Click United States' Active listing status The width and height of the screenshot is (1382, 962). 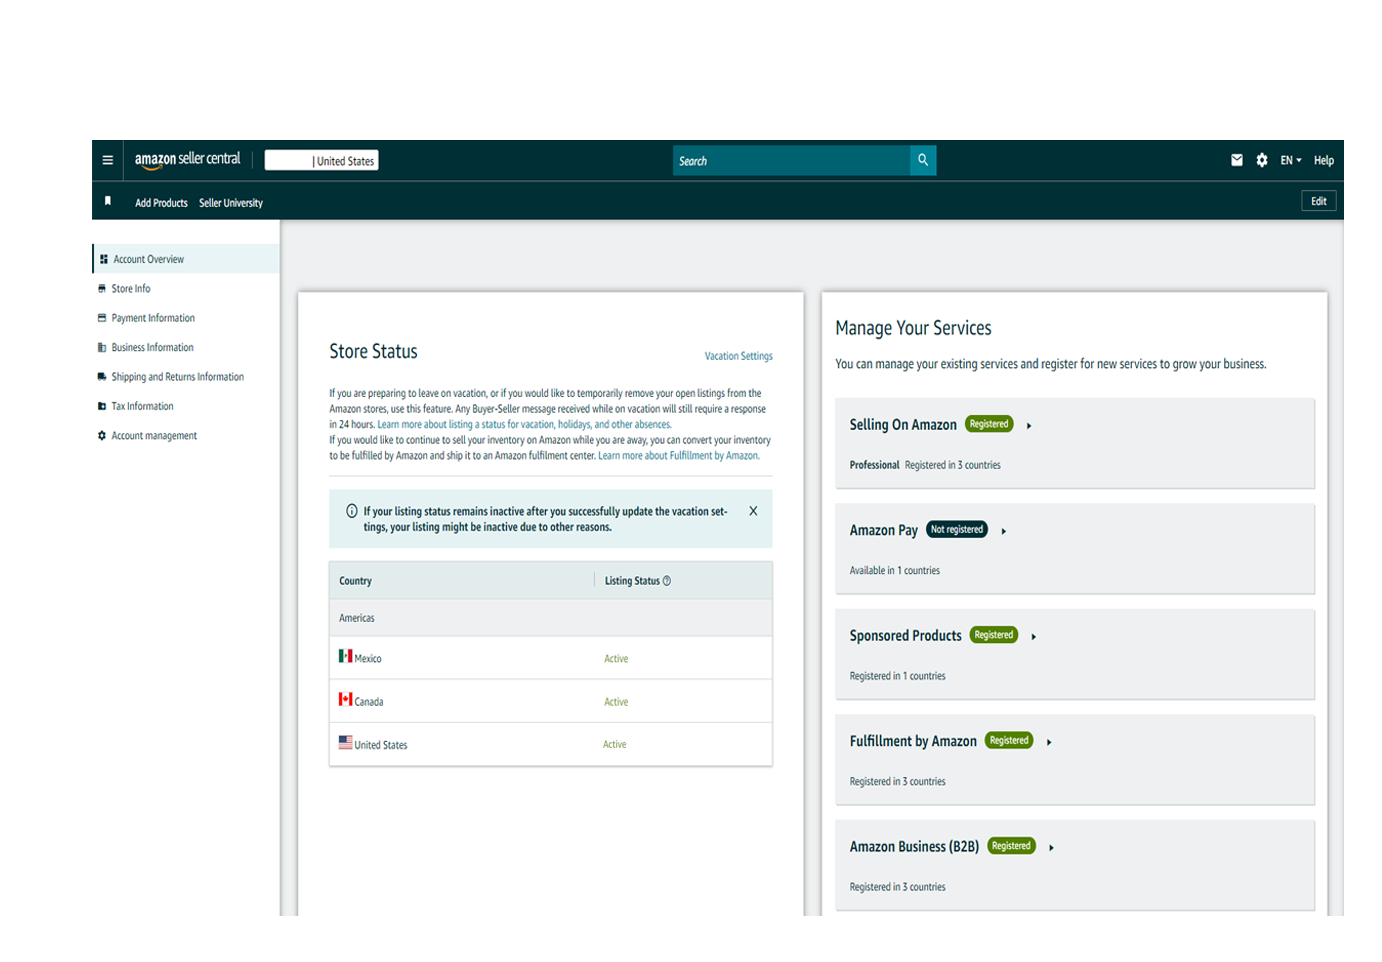coord(615,745)
